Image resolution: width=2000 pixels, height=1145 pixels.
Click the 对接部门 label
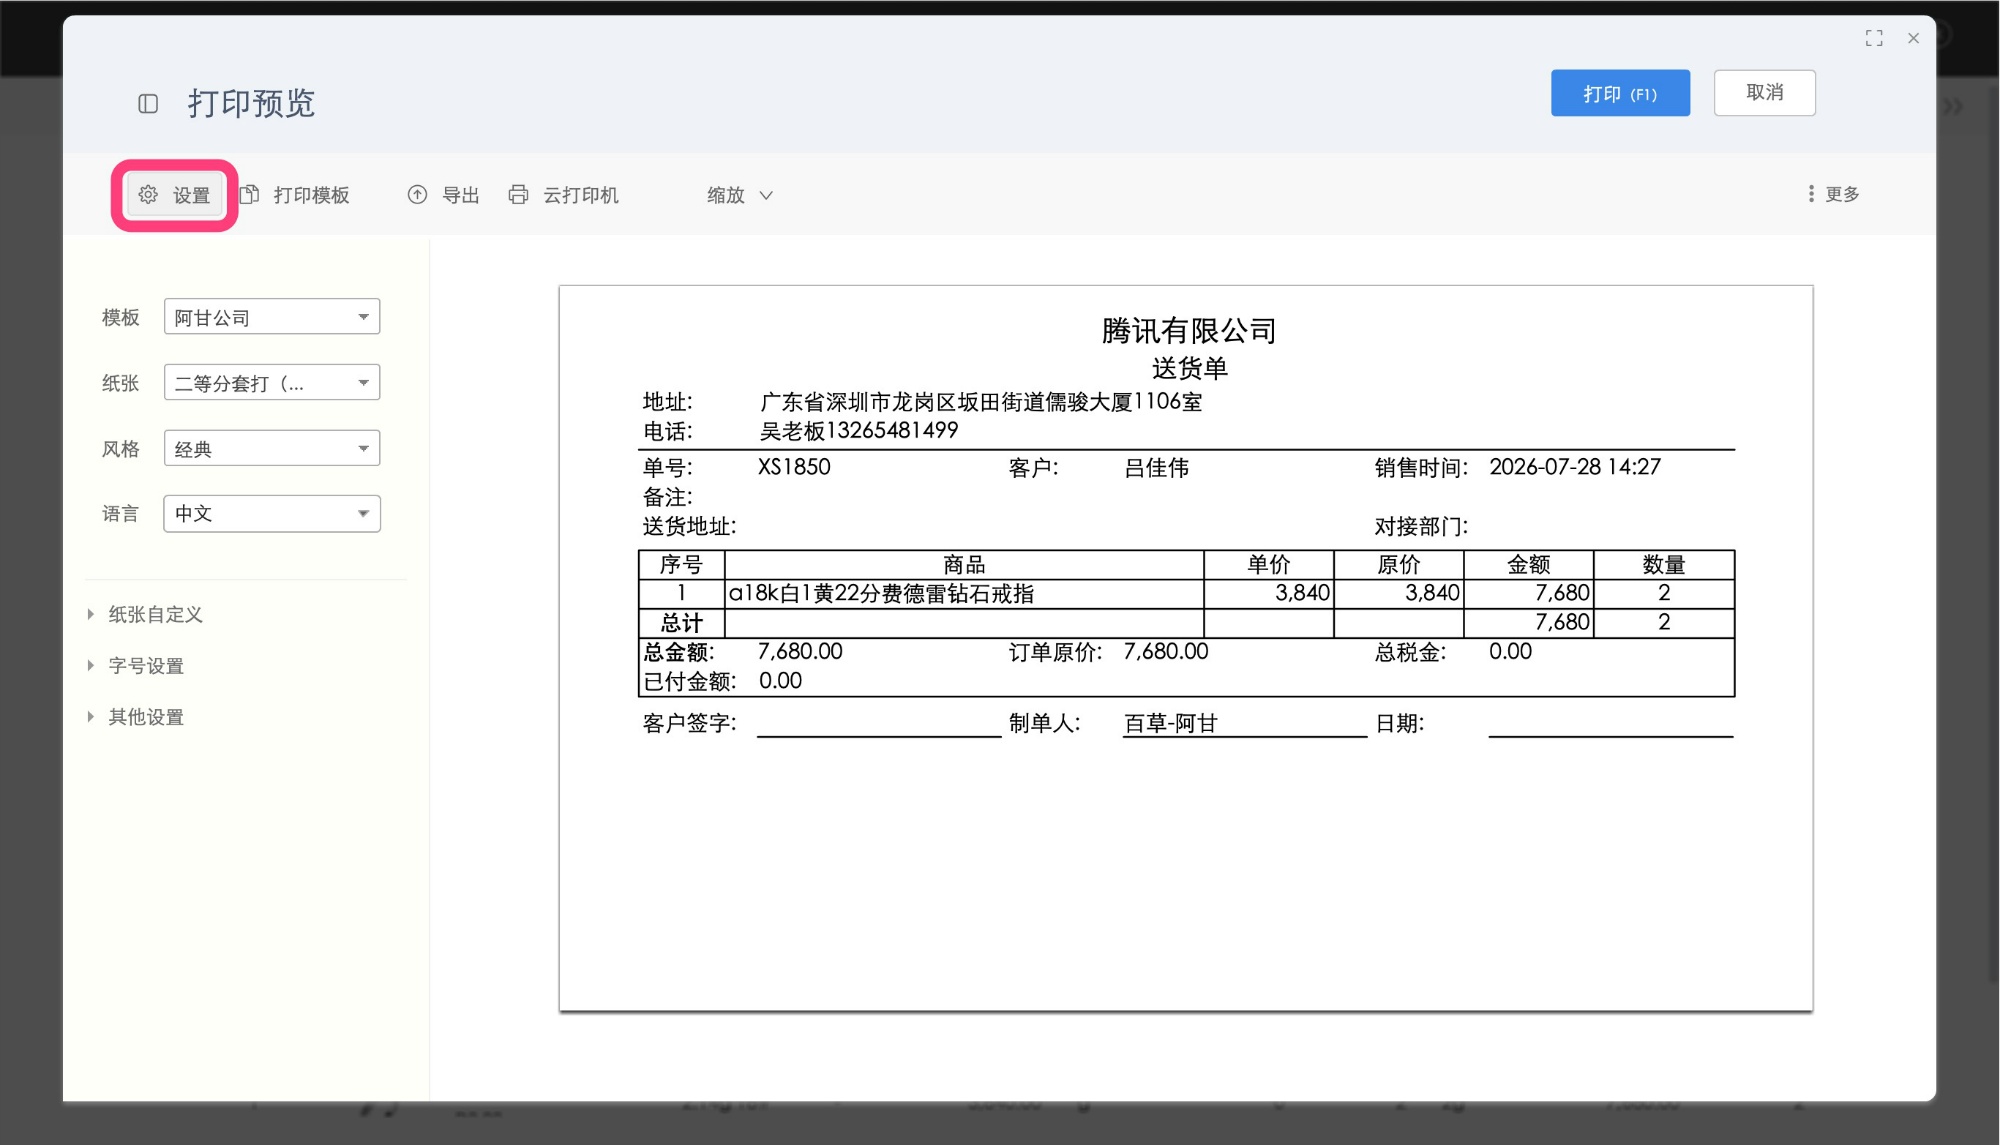pos(1421,526)
